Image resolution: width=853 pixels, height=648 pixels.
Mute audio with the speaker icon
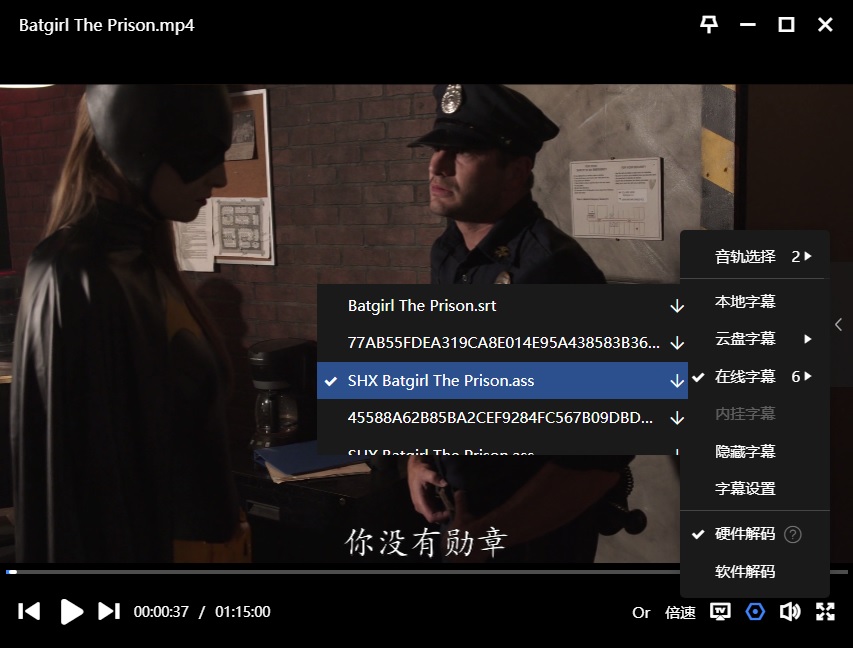point(790,612)
